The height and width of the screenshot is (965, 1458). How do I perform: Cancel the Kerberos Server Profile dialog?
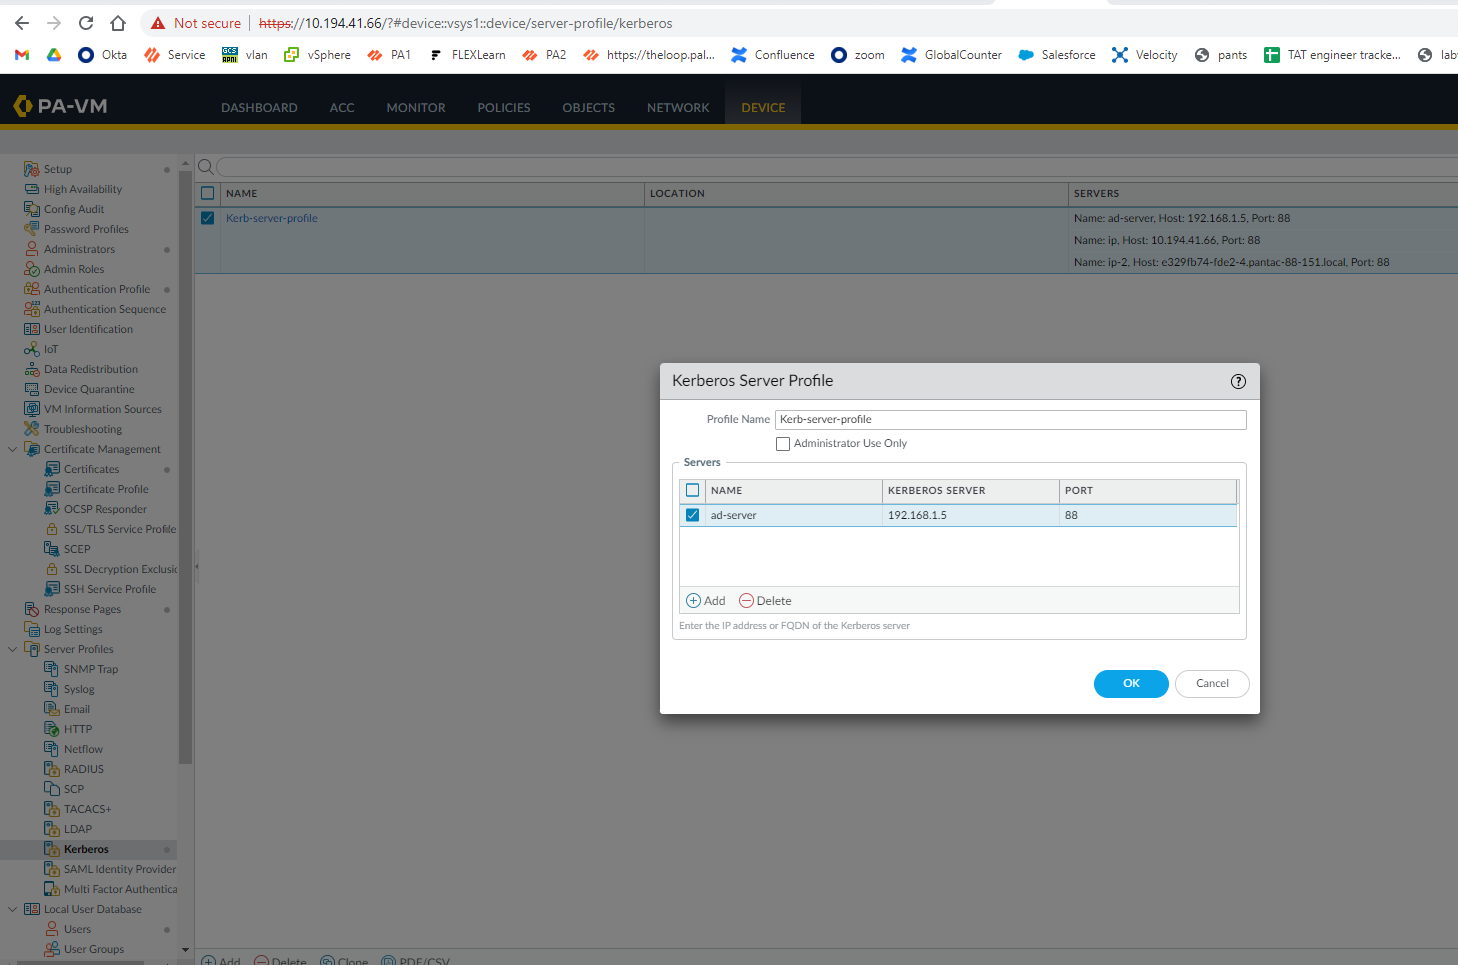pyautogui.click(x=1212, y=684)
